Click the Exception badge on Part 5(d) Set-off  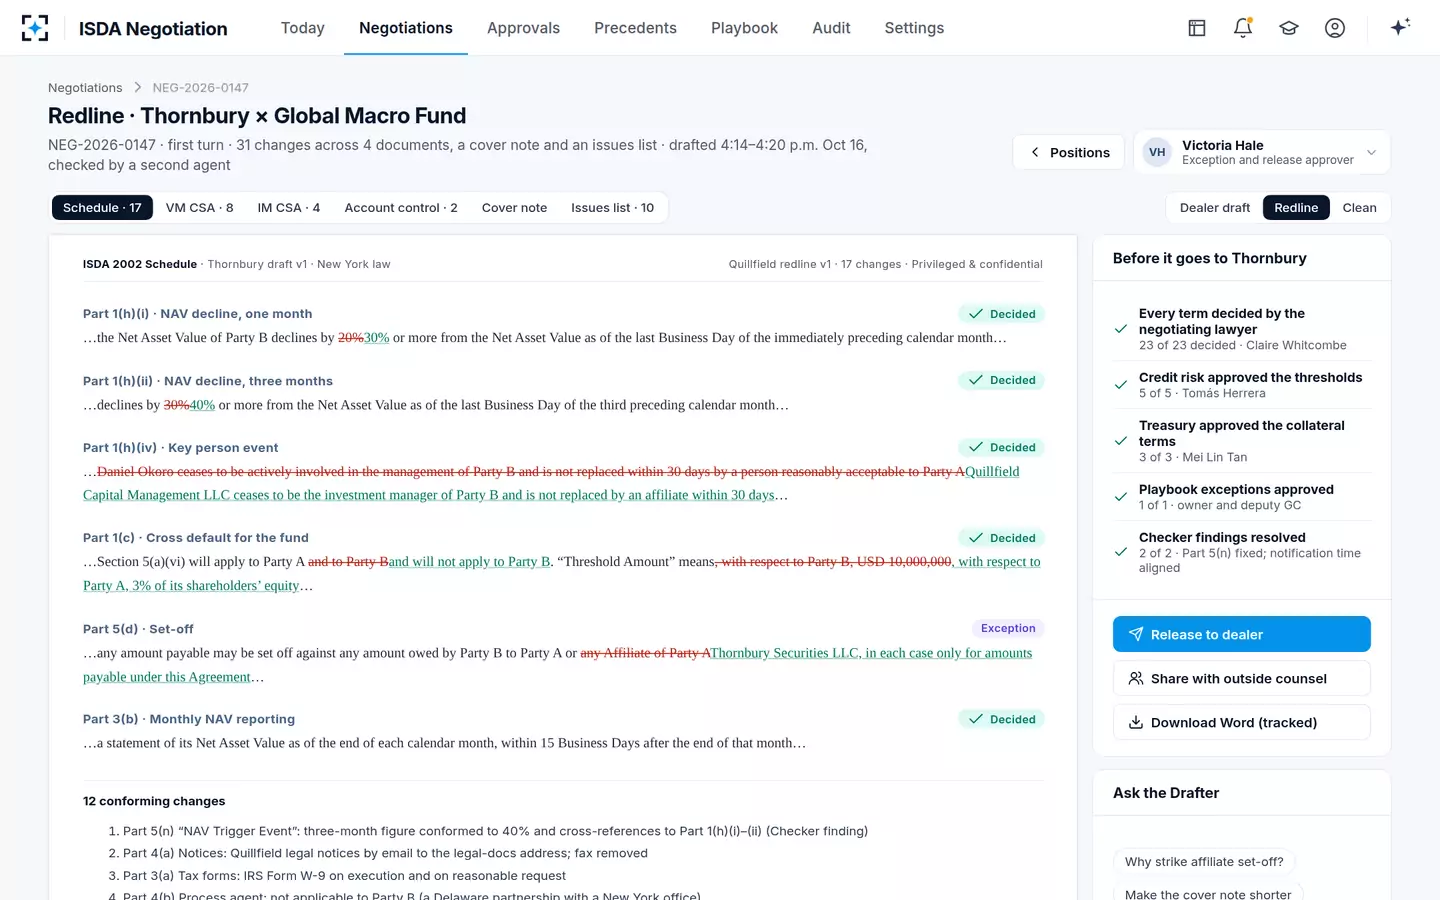pos(1008,628)
